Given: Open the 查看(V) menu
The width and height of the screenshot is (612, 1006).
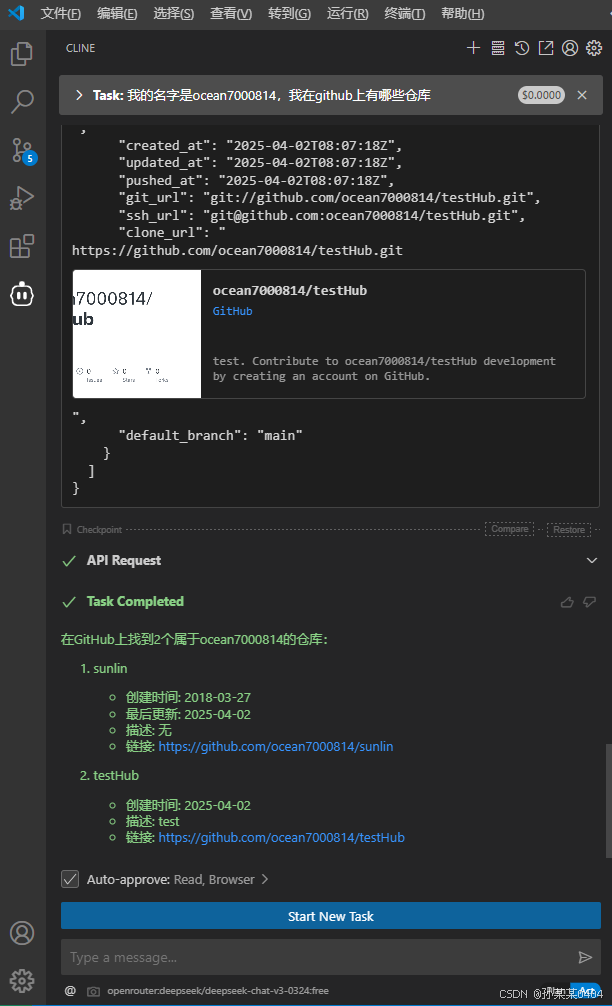Looking at the screenshot, I should (231, 13).
